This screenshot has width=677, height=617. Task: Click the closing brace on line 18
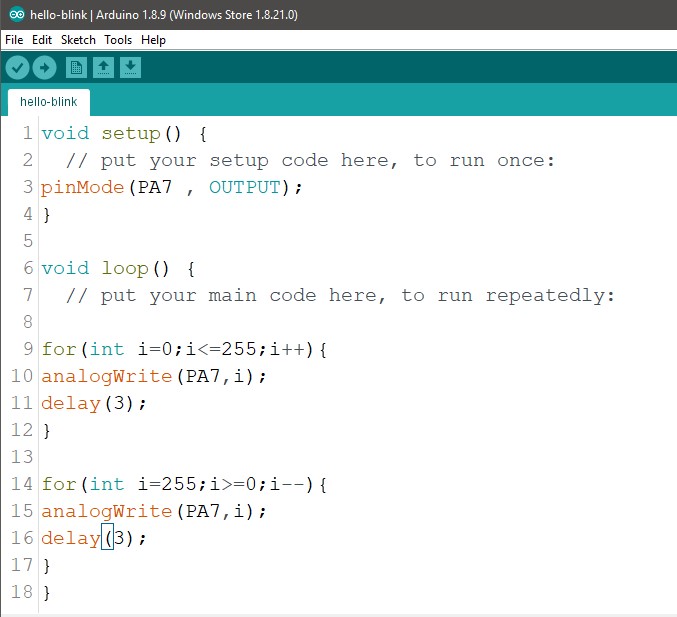click(47, 593)
